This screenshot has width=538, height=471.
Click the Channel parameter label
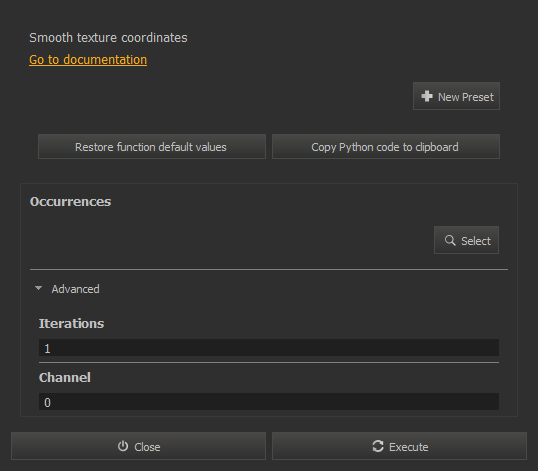coord(65,378)
